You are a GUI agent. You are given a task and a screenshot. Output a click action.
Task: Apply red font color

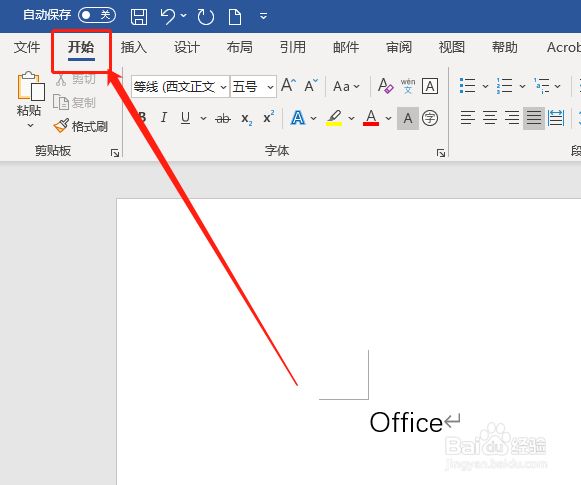coord(371,118)
